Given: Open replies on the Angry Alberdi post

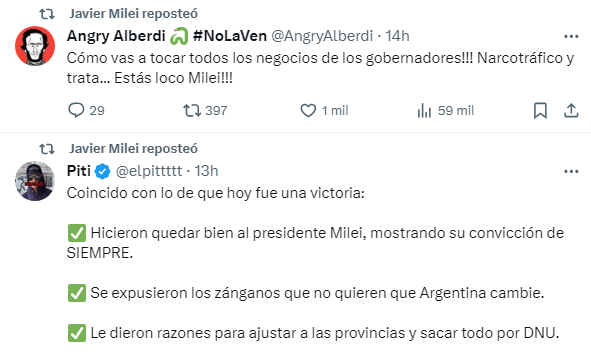Looking at the screenshot, I should 86,110.
